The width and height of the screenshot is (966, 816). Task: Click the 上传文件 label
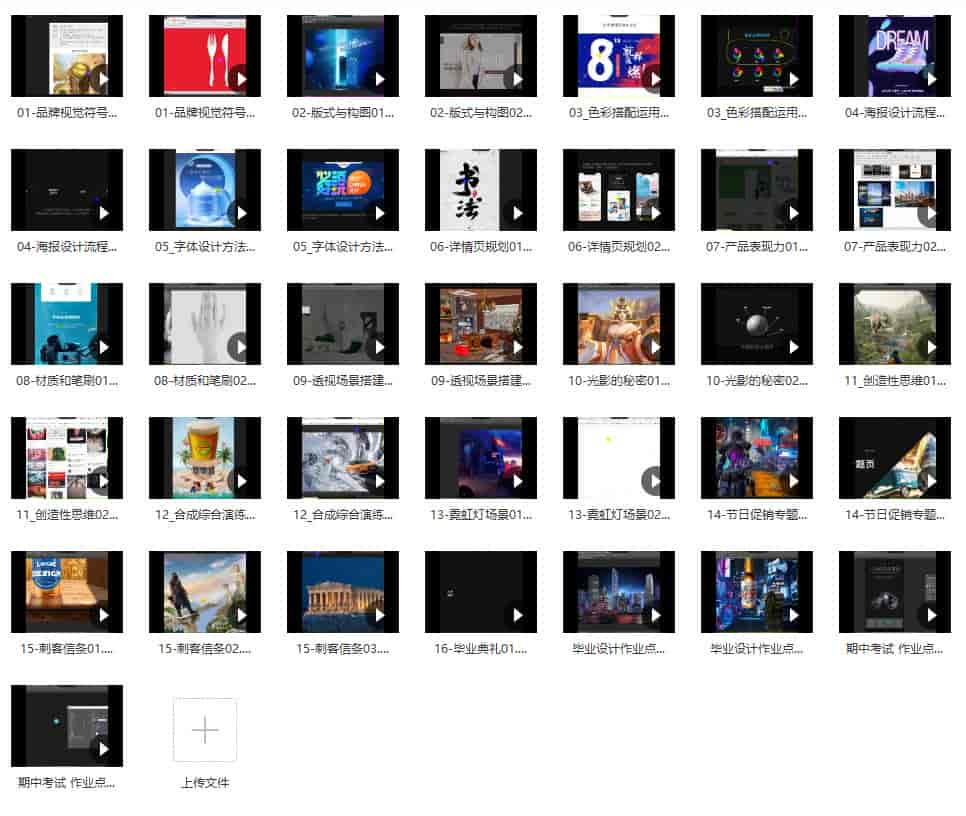[205, 783]
